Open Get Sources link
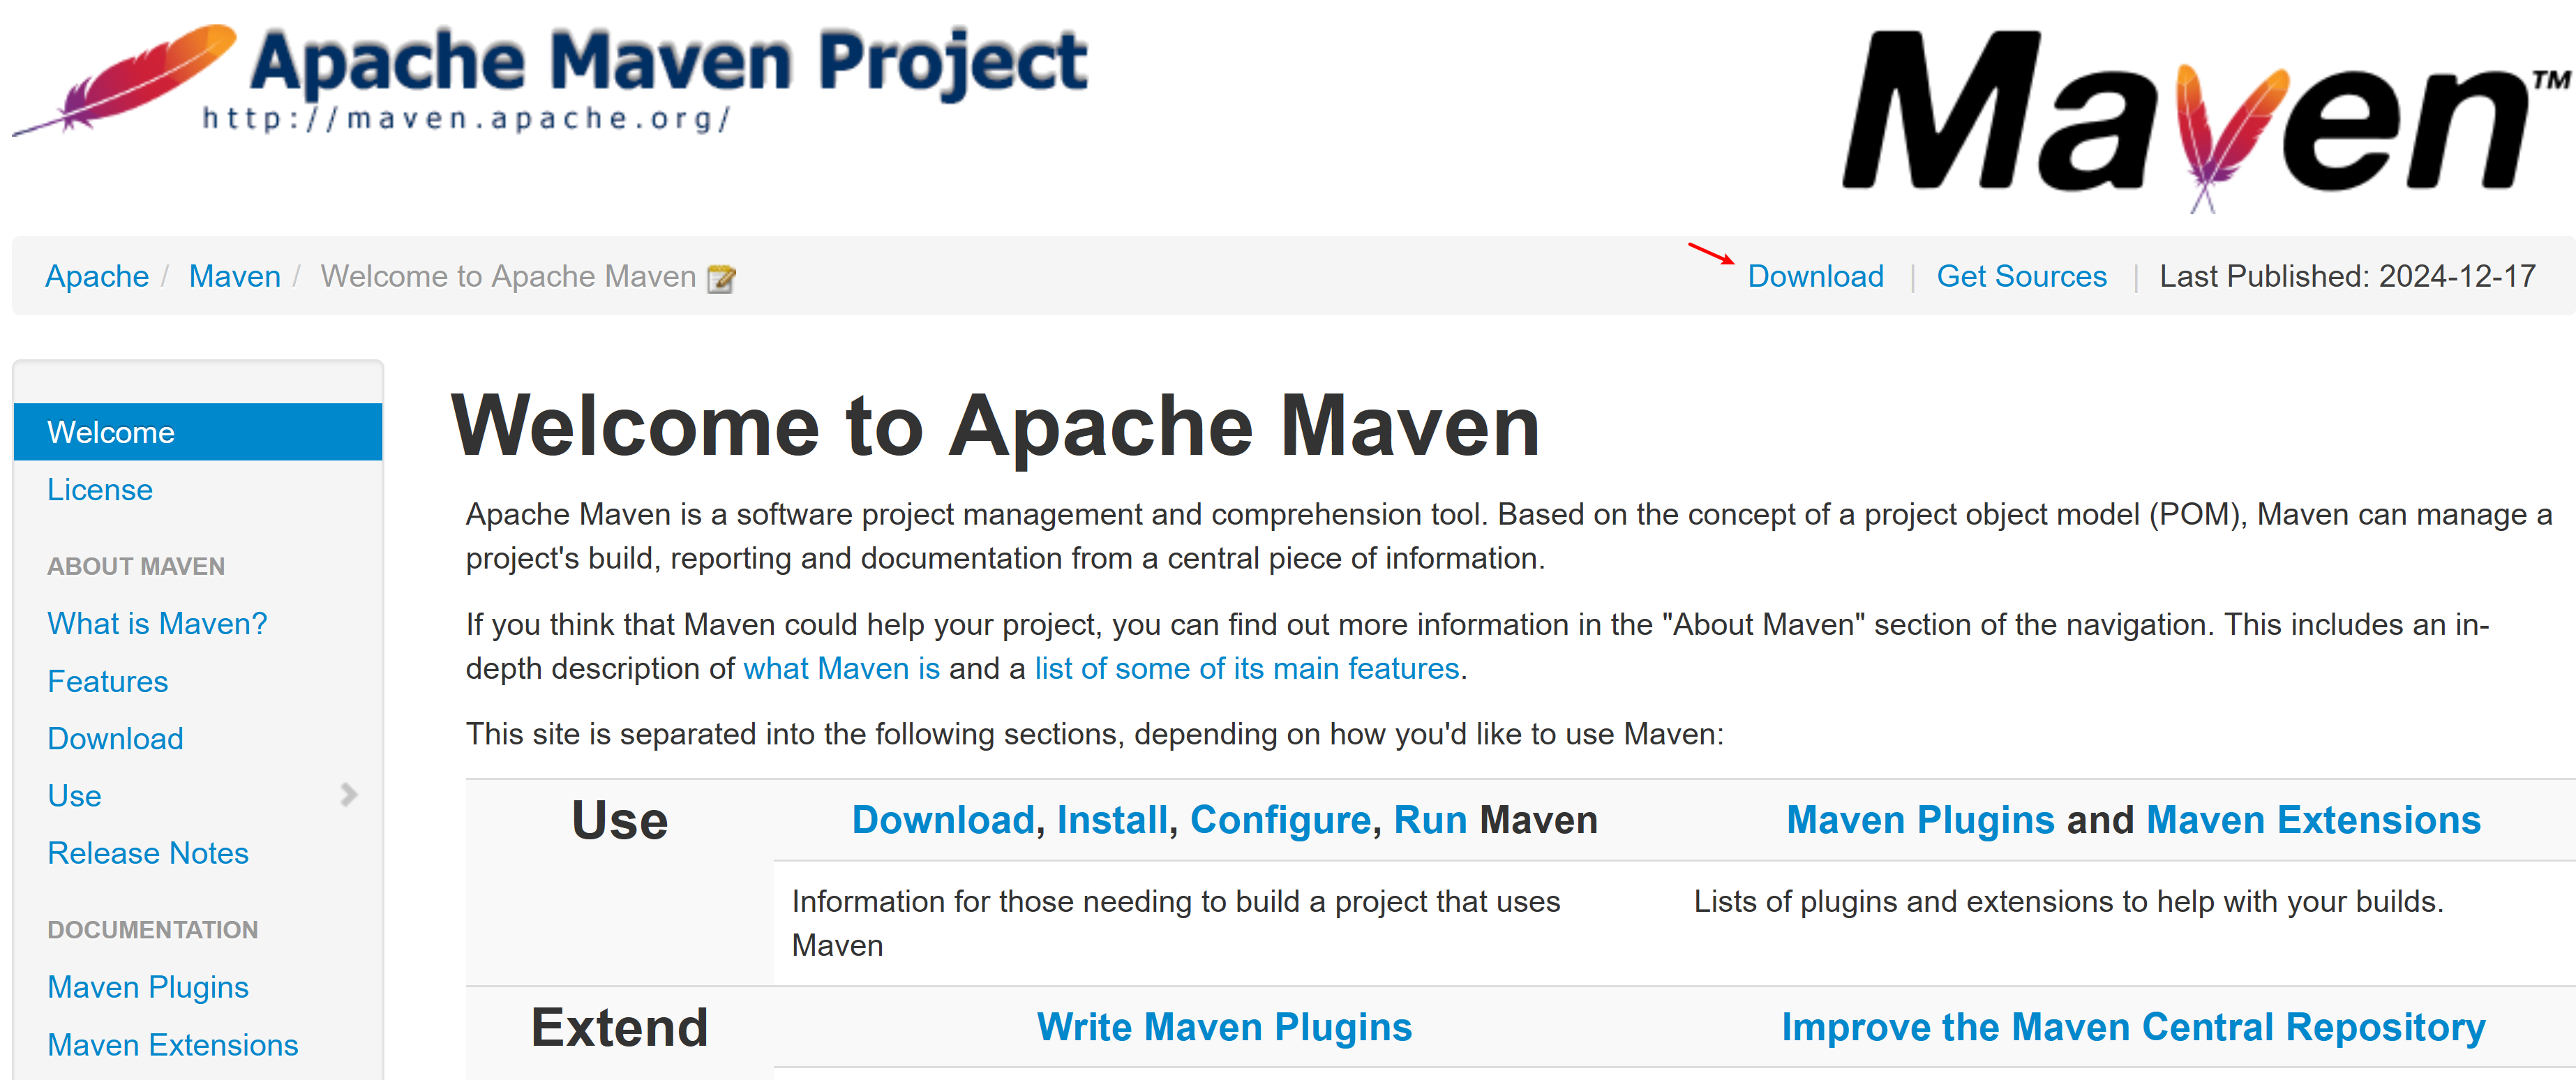Screen dimensions: 2576x1080 (x=2021, y=276)
